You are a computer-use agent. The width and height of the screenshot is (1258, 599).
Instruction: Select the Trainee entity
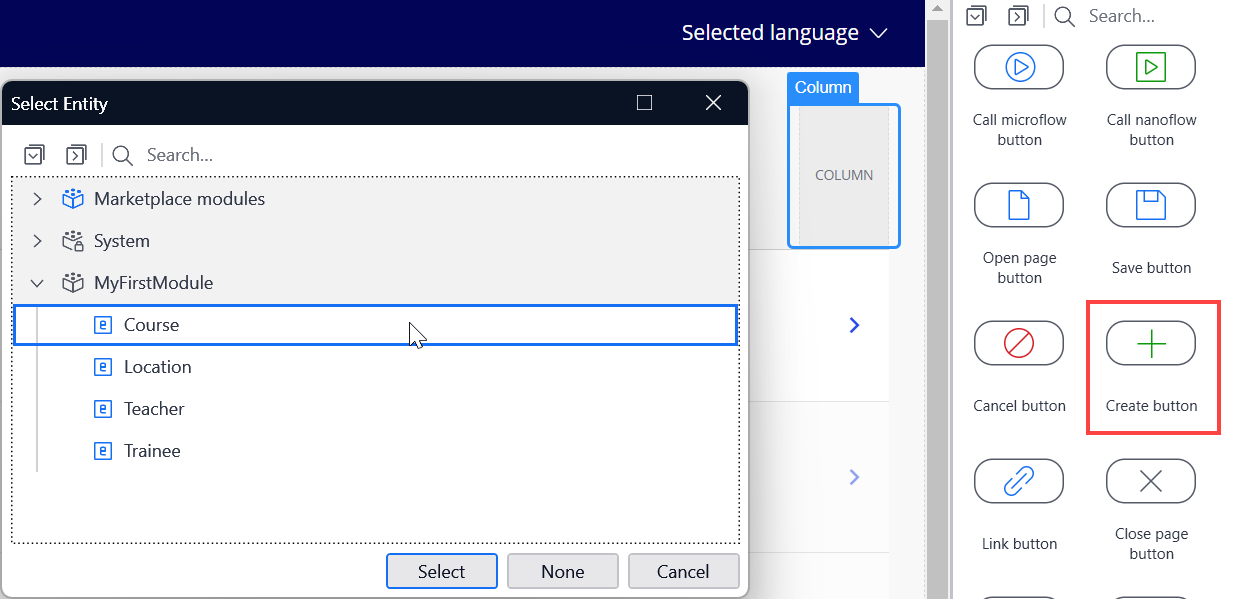pos(152,451)
